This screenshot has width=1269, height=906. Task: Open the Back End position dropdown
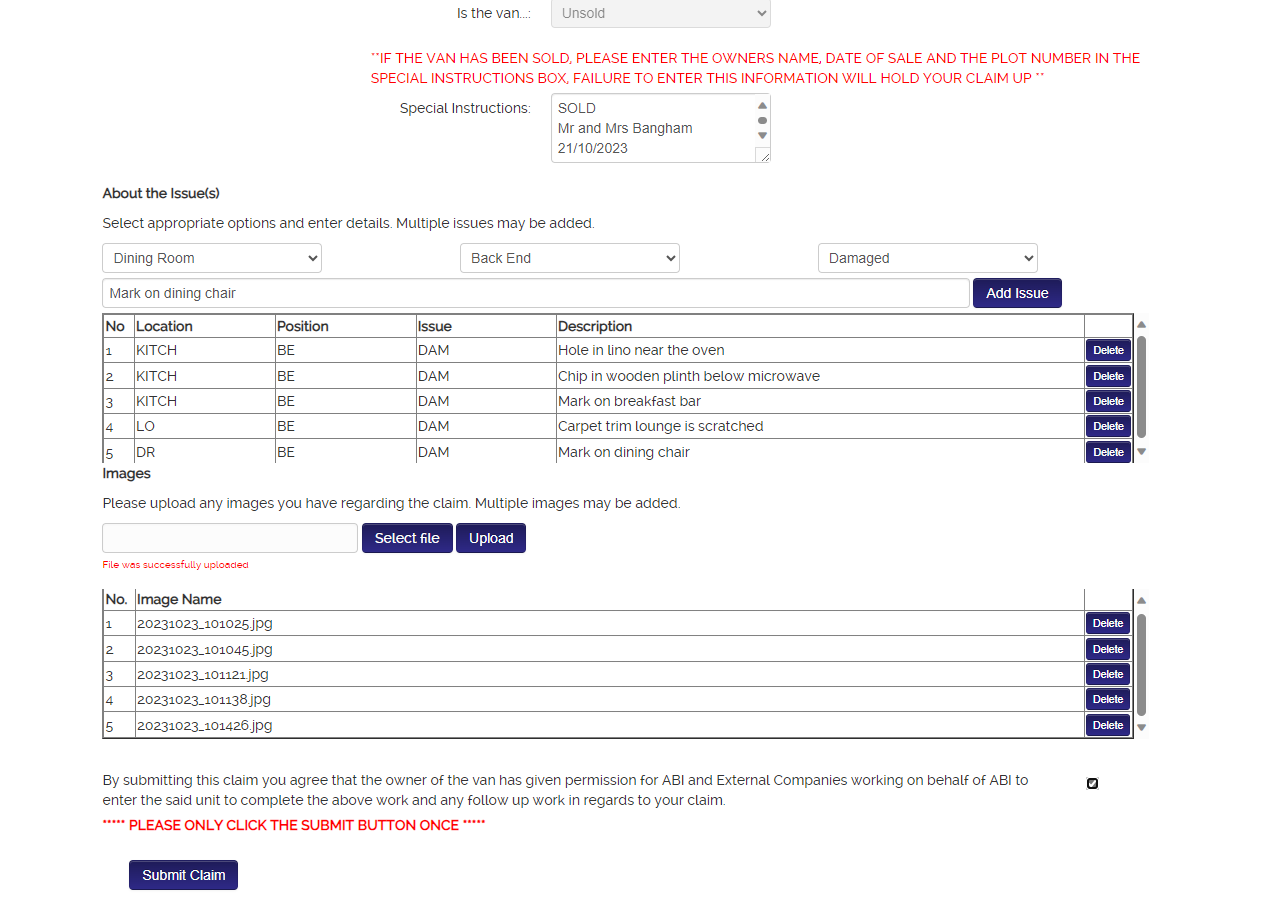(569, 258)
